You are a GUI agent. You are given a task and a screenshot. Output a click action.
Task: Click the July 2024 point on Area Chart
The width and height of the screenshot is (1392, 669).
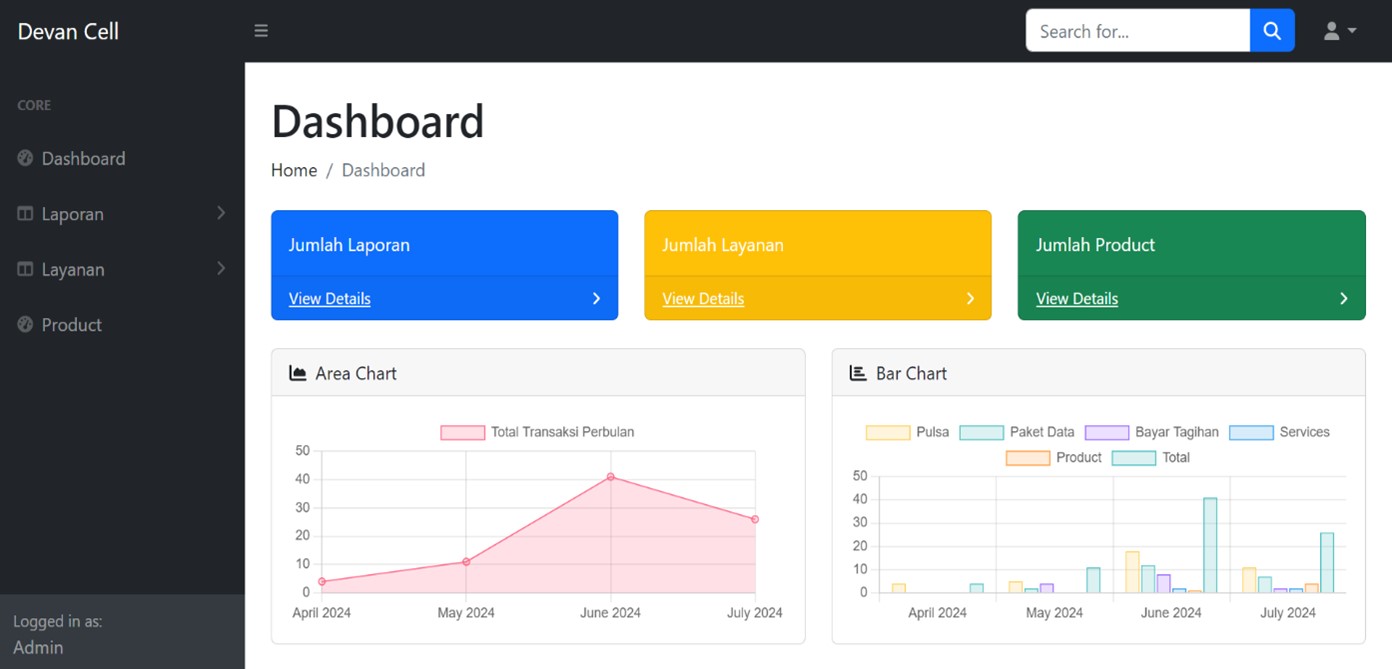click(x=755, y=519)
